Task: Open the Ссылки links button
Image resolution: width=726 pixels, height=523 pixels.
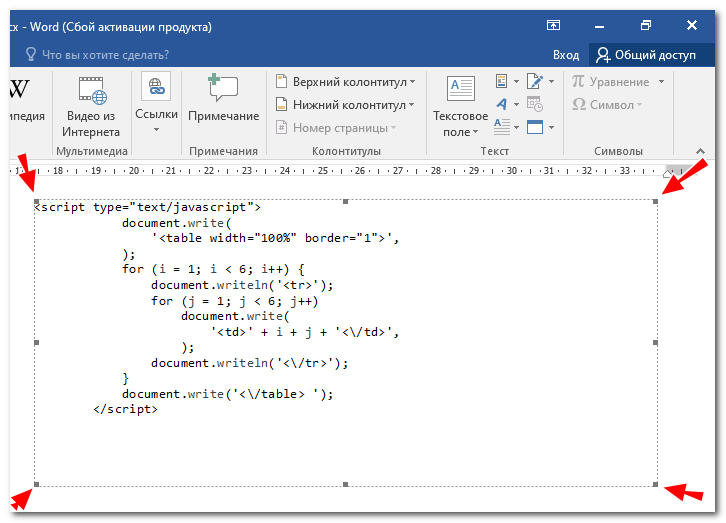Action: point(156,97)
